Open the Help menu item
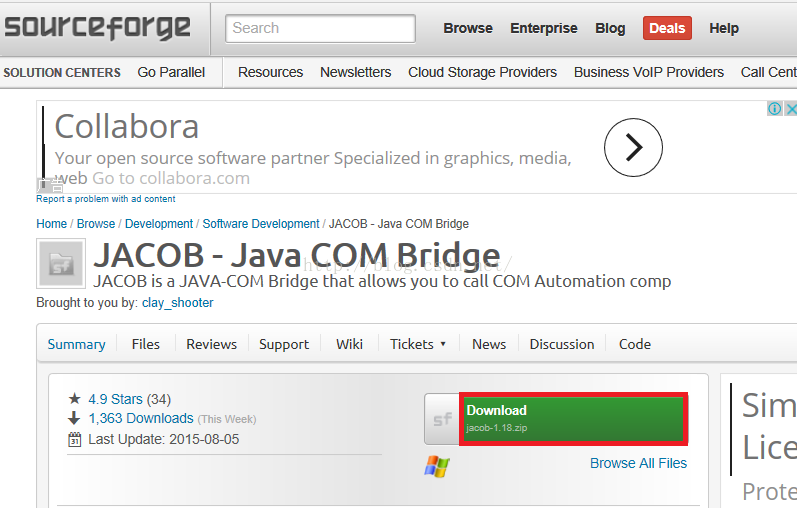This screenshot has height=508, width=797. [x=724, y=28]
